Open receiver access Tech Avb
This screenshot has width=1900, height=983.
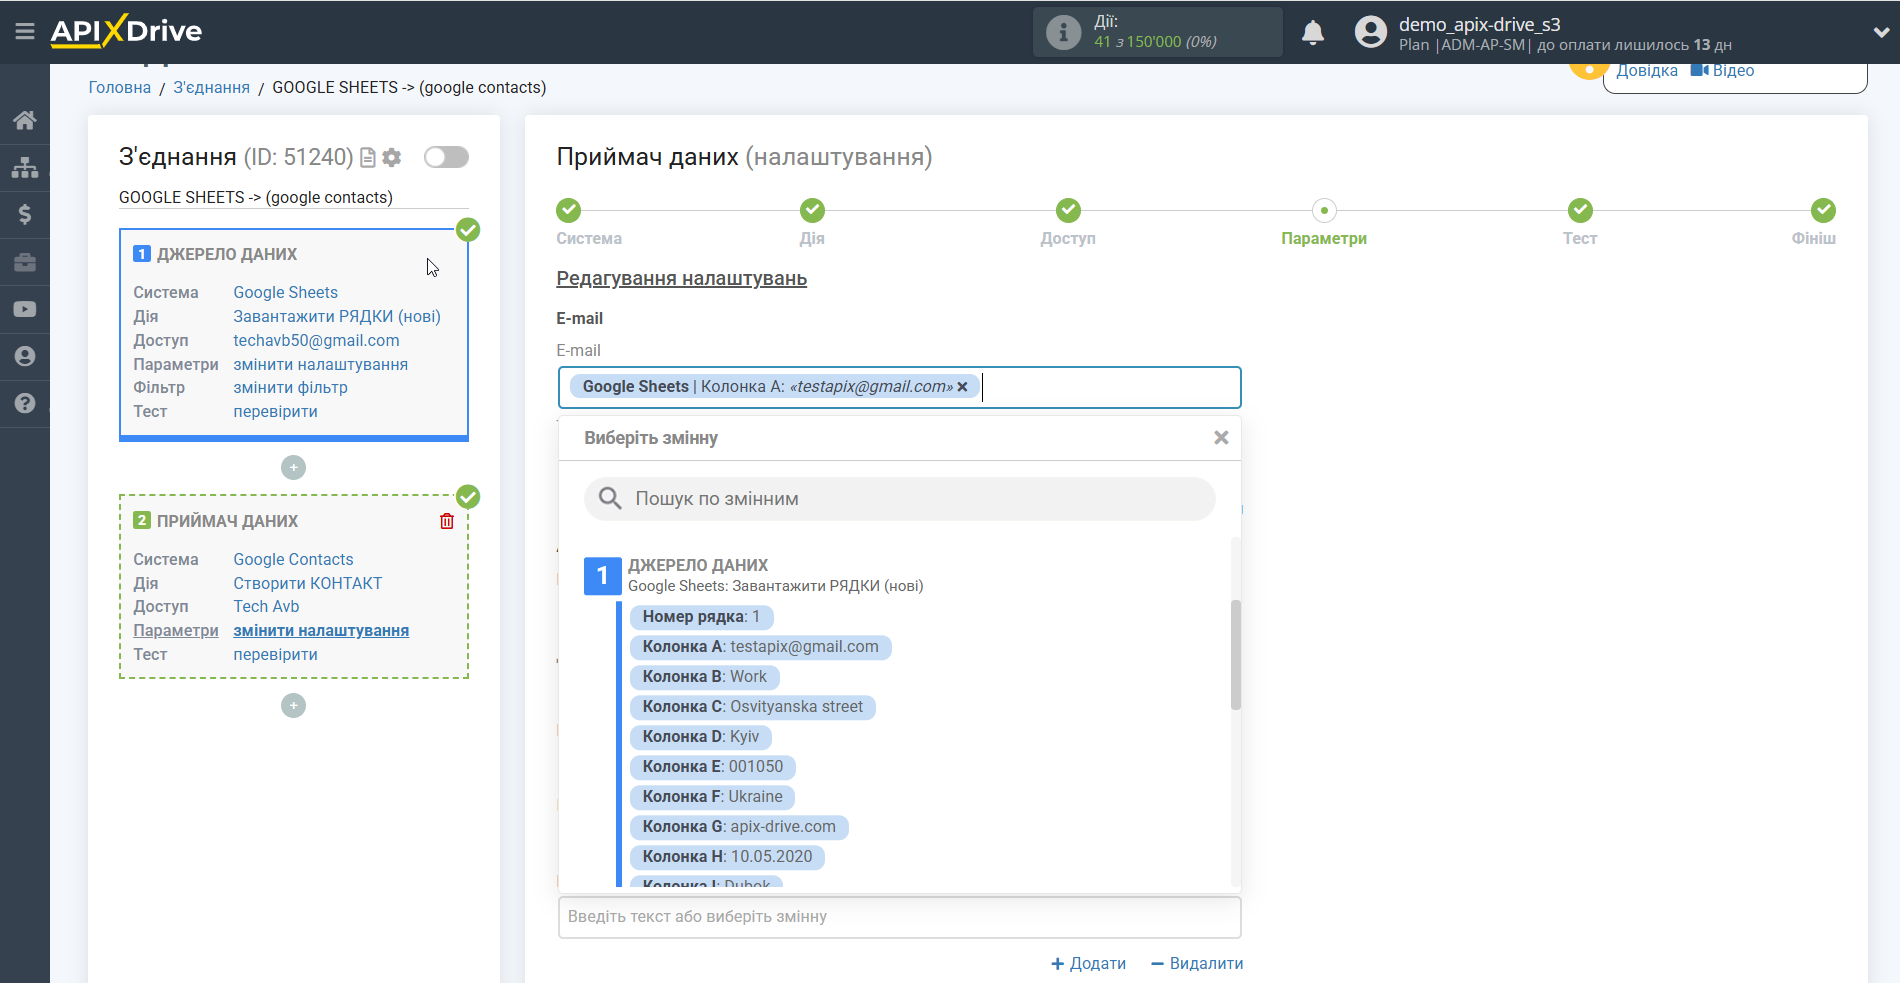(266, 606)
